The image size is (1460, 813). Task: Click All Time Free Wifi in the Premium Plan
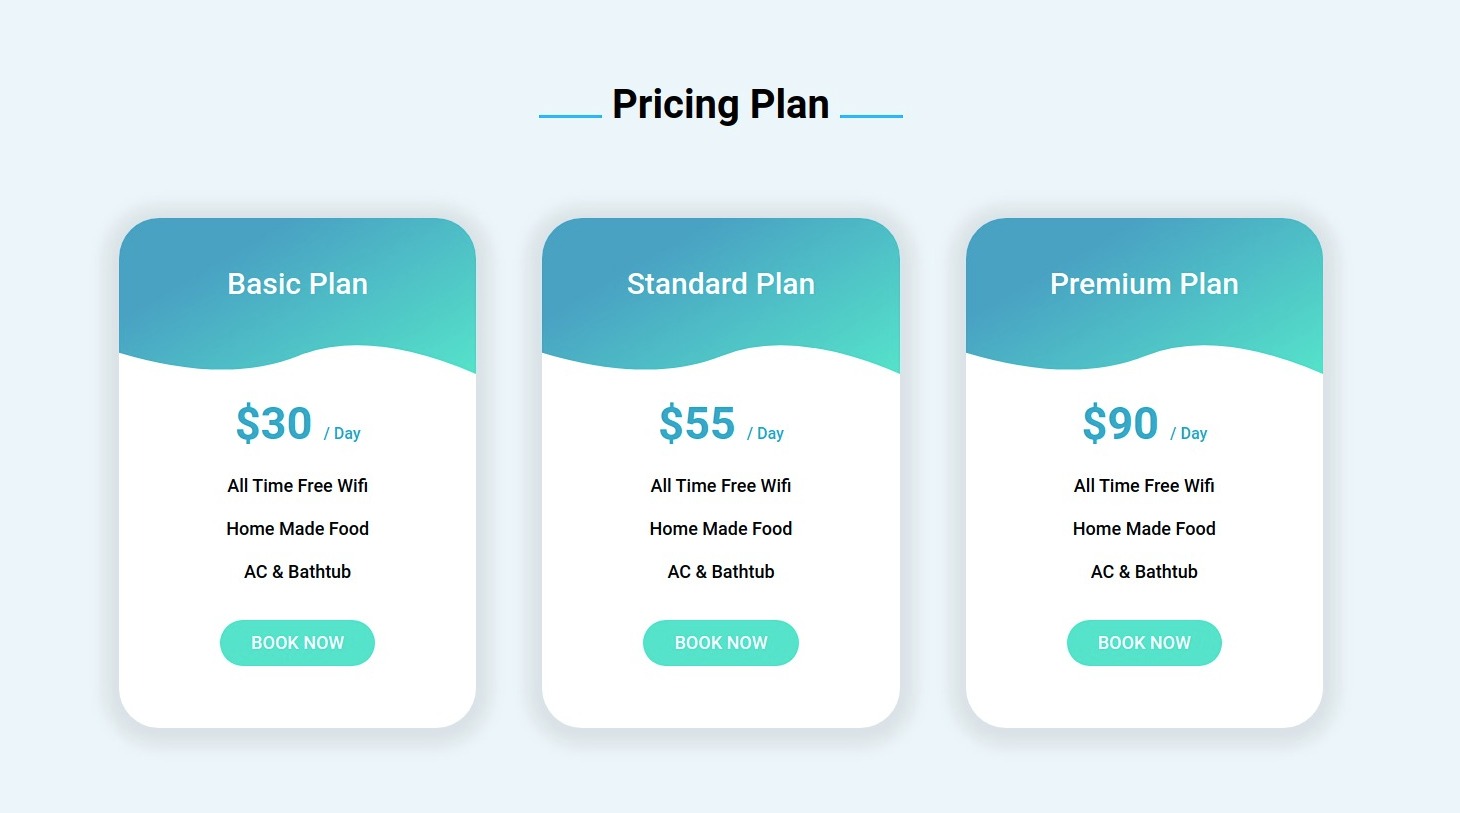point(1144,486)
